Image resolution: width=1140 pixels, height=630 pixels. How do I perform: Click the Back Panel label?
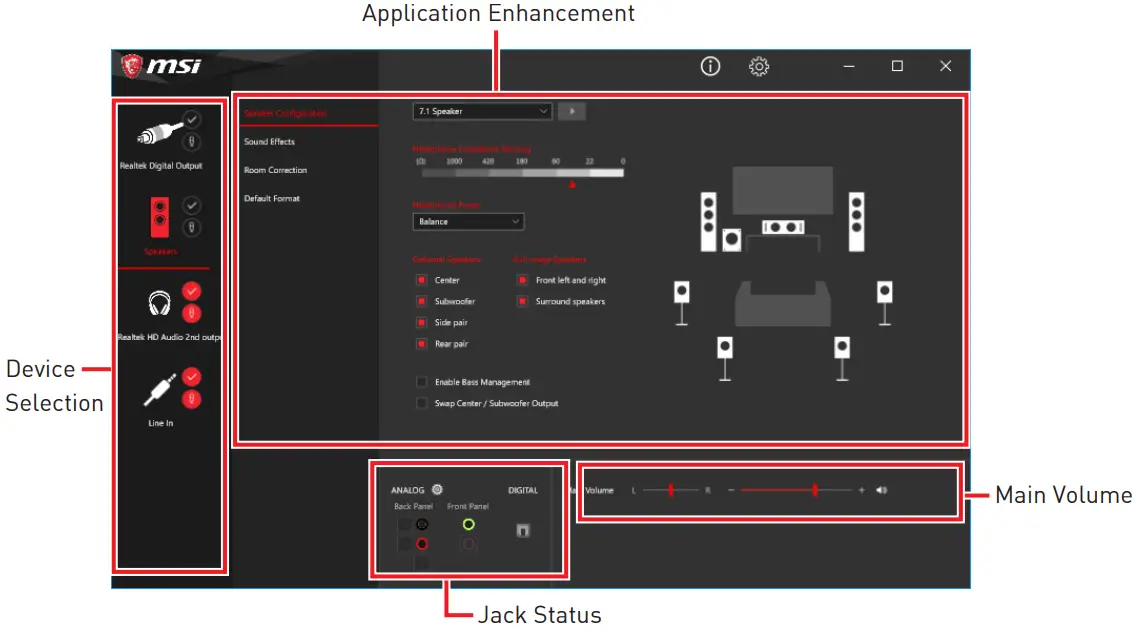[x=413, y=506]
